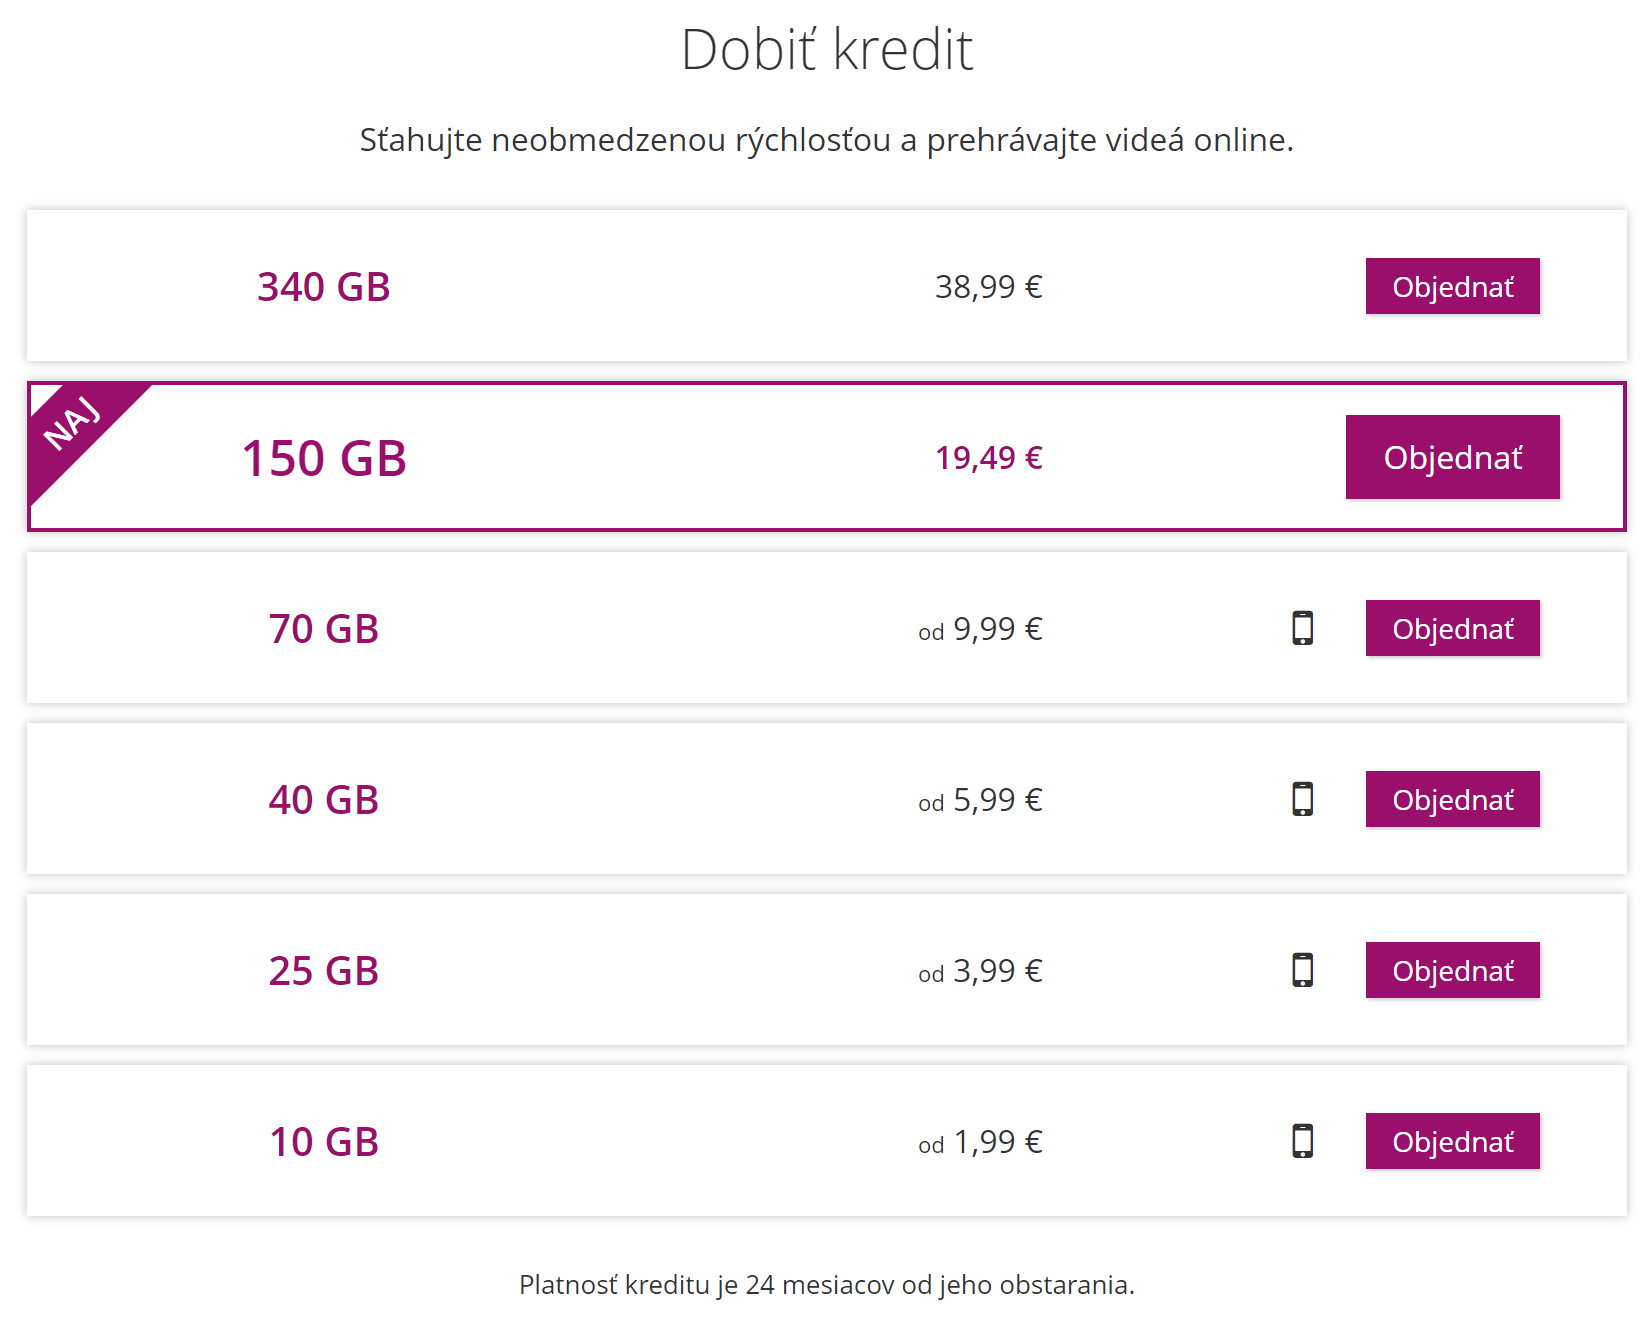Select the 340 GB package label

pyautogui.click(x=323, y=287)
